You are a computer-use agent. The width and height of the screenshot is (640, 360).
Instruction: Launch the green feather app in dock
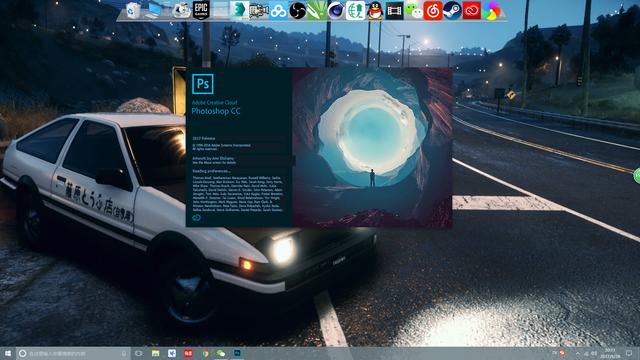(317, 11)
